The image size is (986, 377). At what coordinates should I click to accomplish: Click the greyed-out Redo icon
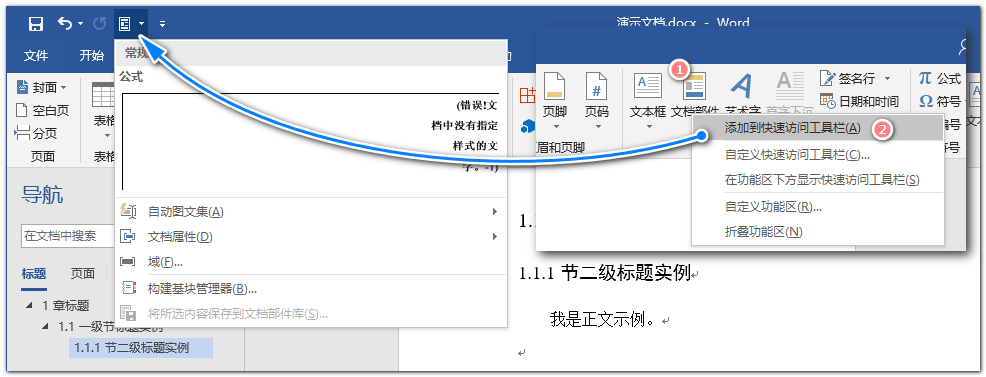pos(99,24)
